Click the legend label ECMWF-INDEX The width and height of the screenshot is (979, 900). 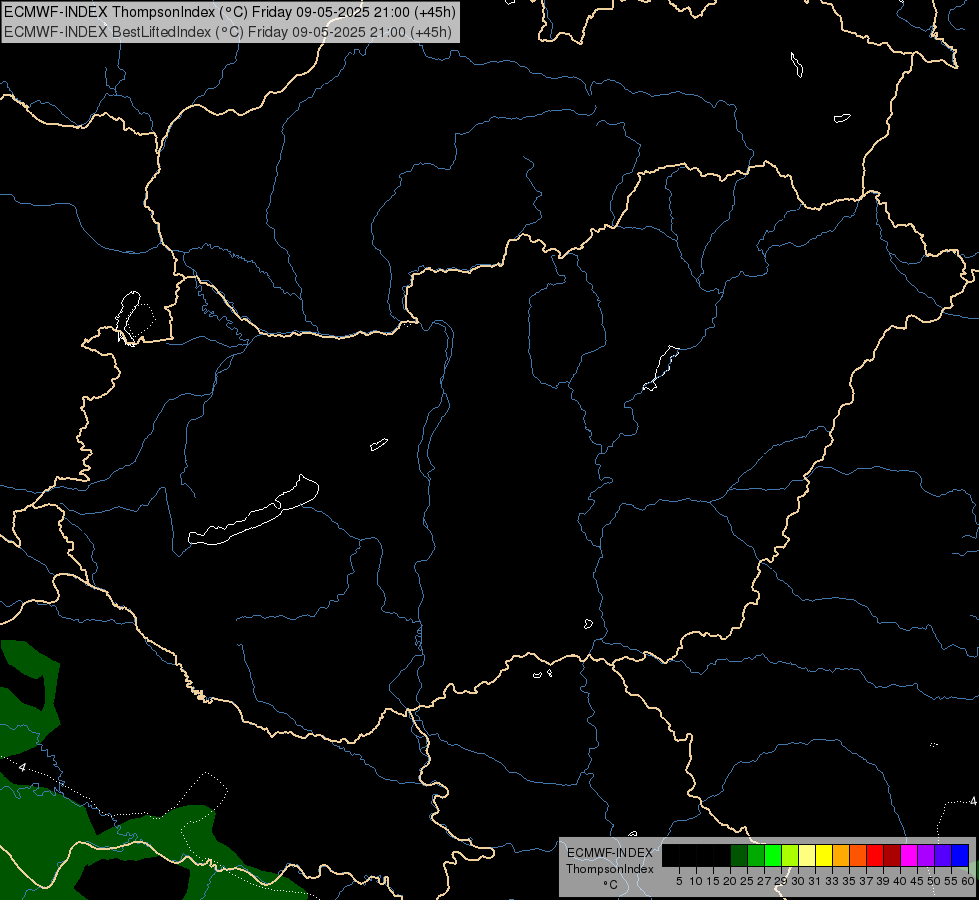[x=609, y=853]
